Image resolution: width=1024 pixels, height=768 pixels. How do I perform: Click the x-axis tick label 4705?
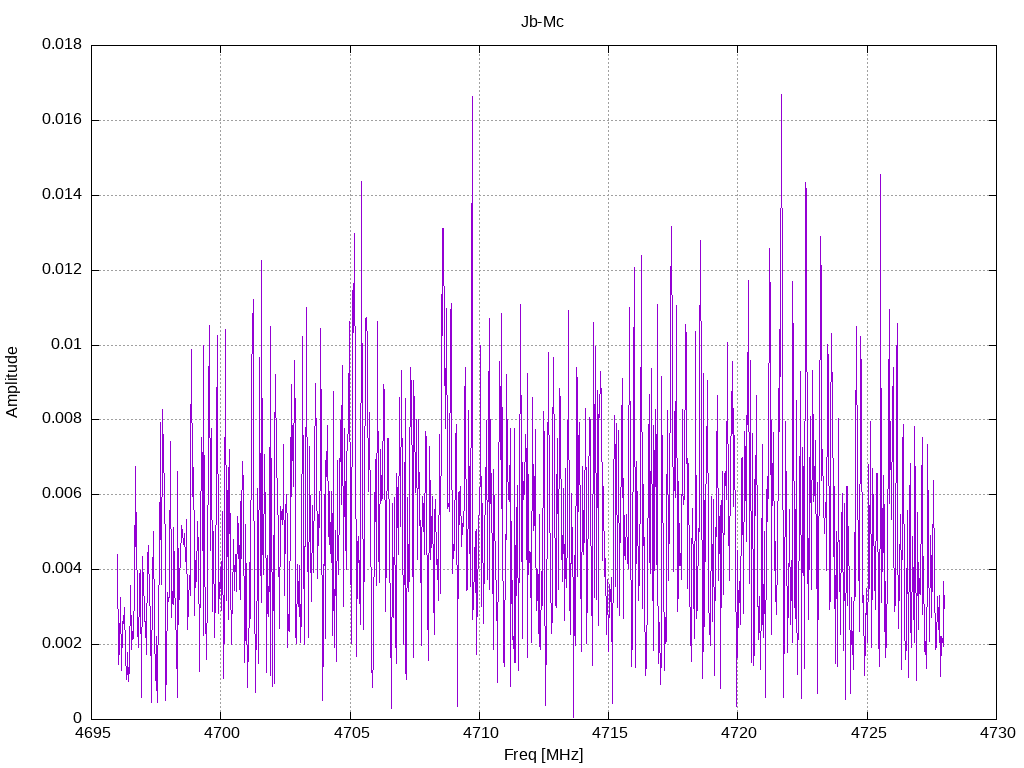coord(351,733)
